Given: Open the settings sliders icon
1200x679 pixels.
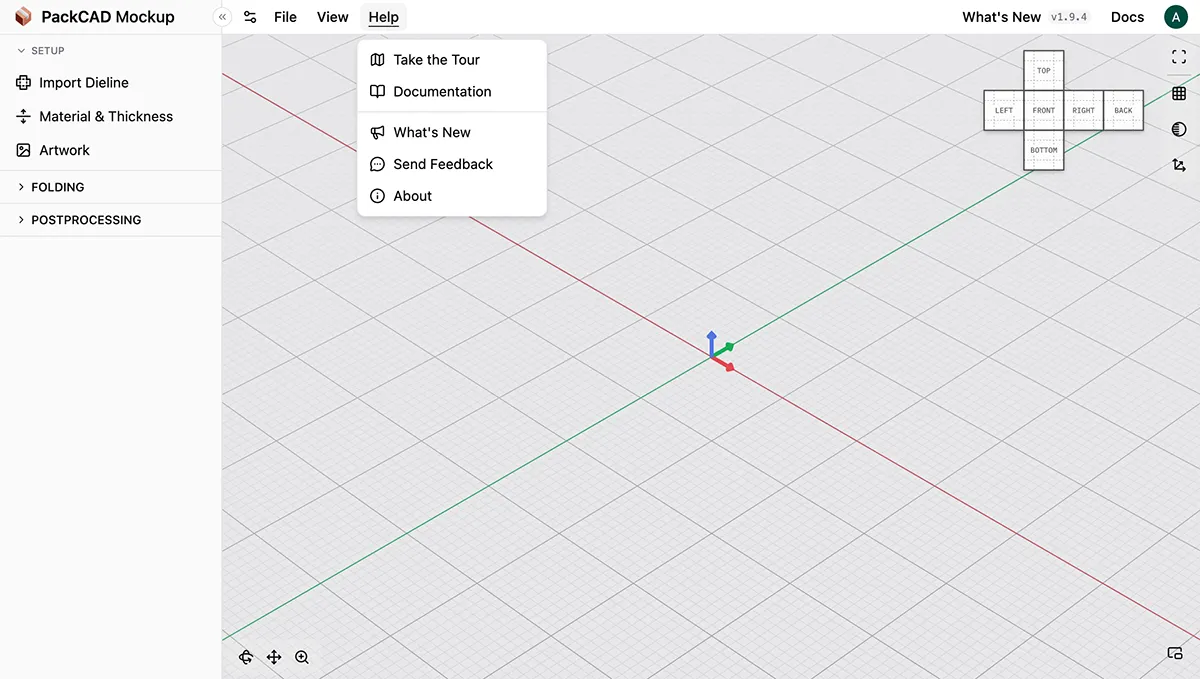Looking at the screenshot, I should coord(250,17).
